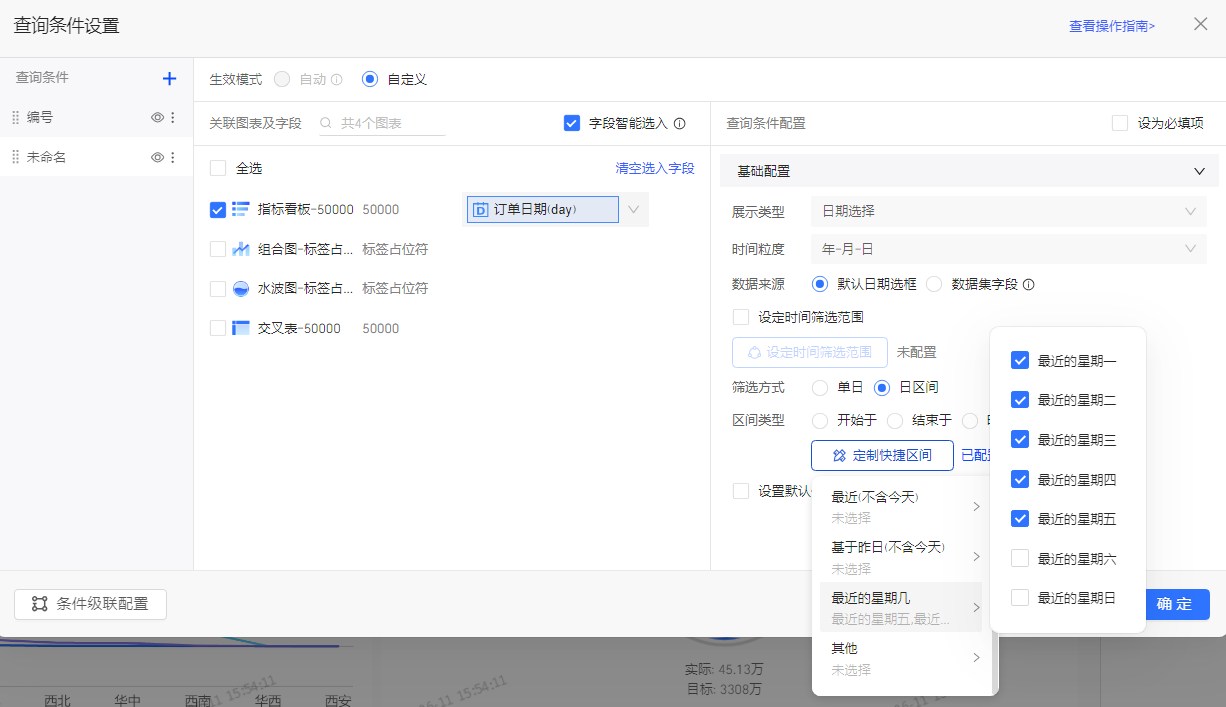Open 最近(不含今天) submenu
The width and height of the screenshot is (1226, 707).
click(901, 506)
